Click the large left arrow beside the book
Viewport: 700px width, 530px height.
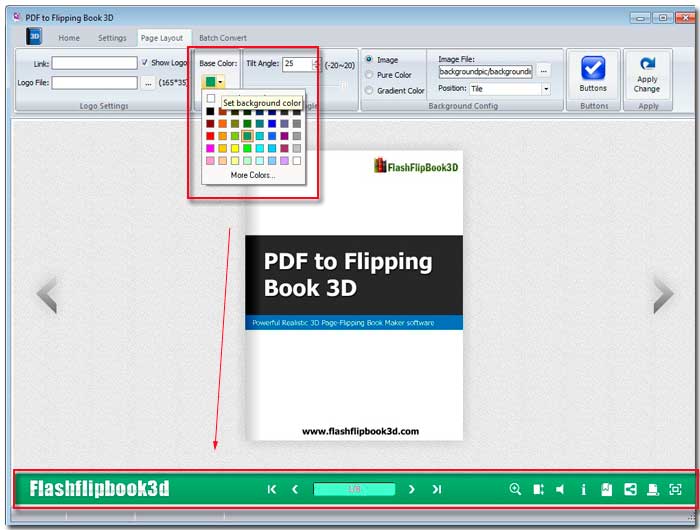[47, 295]
